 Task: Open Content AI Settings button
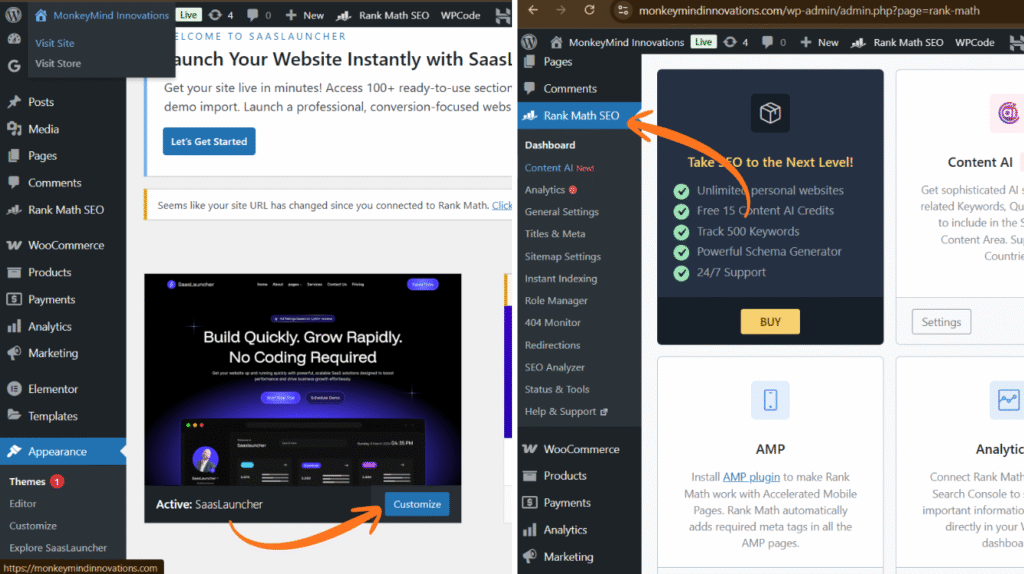941,322
